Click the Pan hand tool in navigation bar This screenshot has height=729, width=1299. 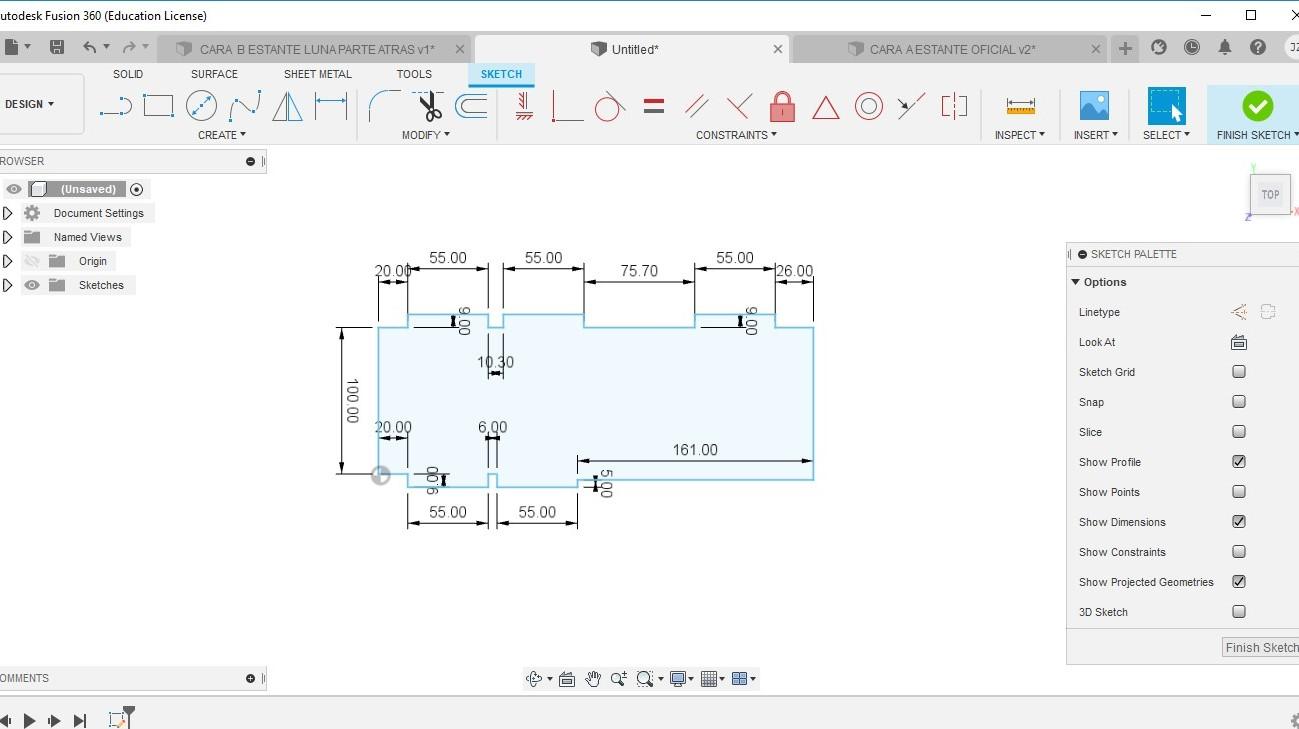click(593, 679)
